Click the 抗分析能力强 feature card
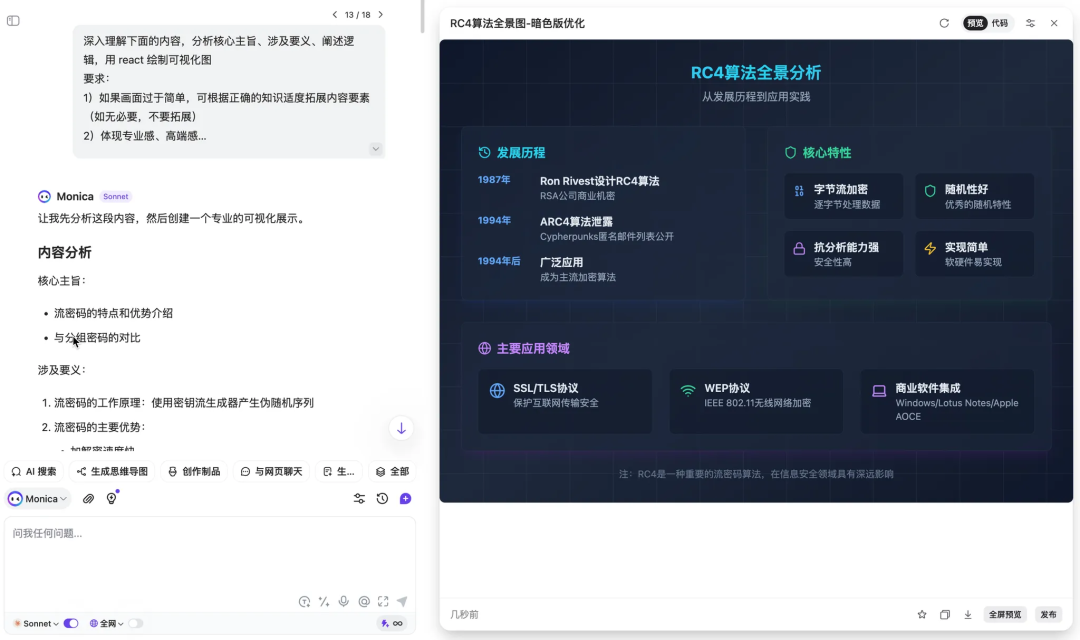Image resolution: width=1080 pixels, height=640 pixels. [x=844, y=254]
